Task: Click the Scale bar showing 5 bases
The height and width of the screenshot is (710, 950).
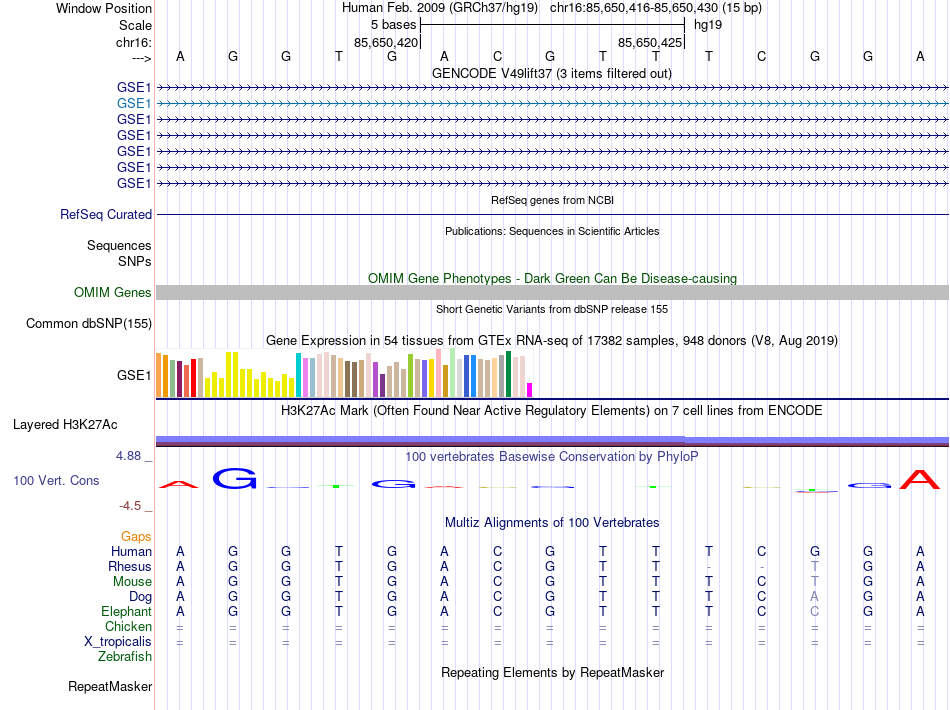Action: pyautogui.click(x=552, y=25)
